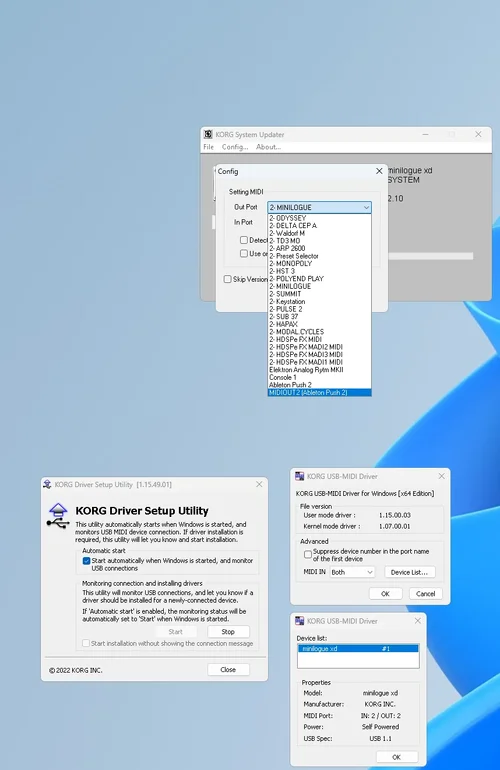Click Close in Driver Setup Utility
500x770 pixels.
pos(228,669)
